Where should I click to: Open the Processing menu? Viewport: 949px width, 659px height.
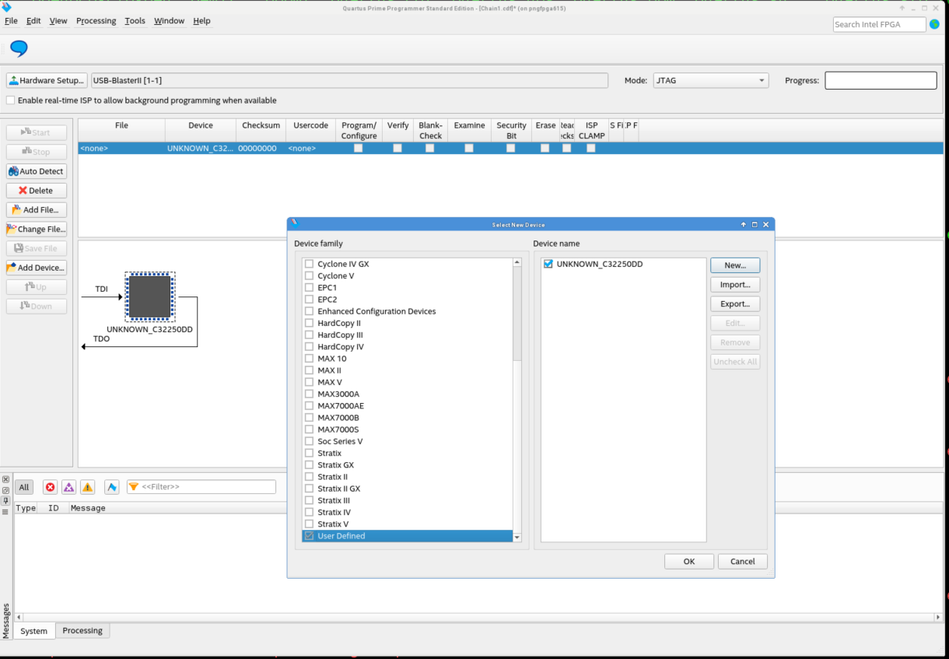(96, 20)
